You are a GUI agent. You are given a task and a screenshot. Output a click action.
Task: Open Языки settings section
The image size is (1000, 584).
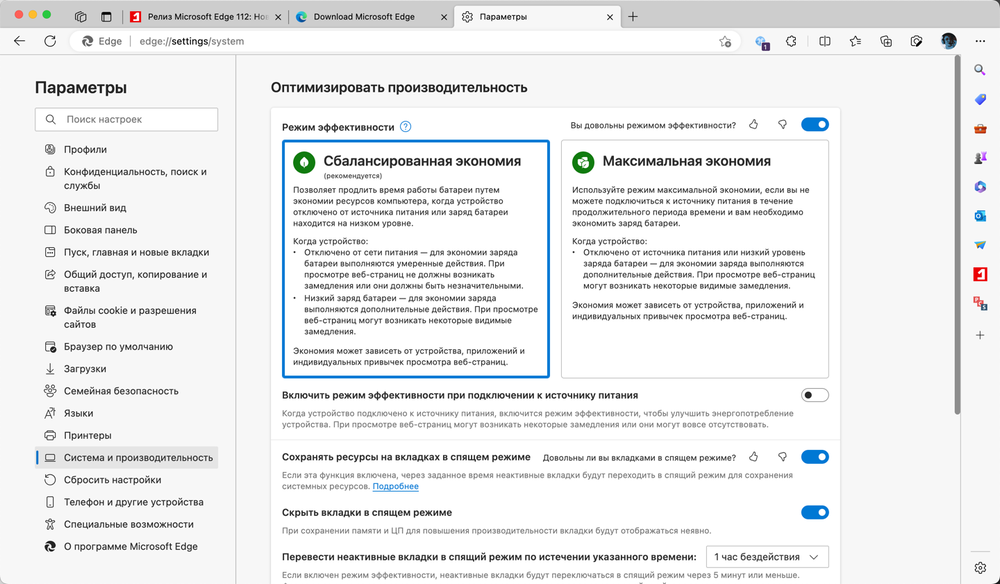tap(127, 413)
